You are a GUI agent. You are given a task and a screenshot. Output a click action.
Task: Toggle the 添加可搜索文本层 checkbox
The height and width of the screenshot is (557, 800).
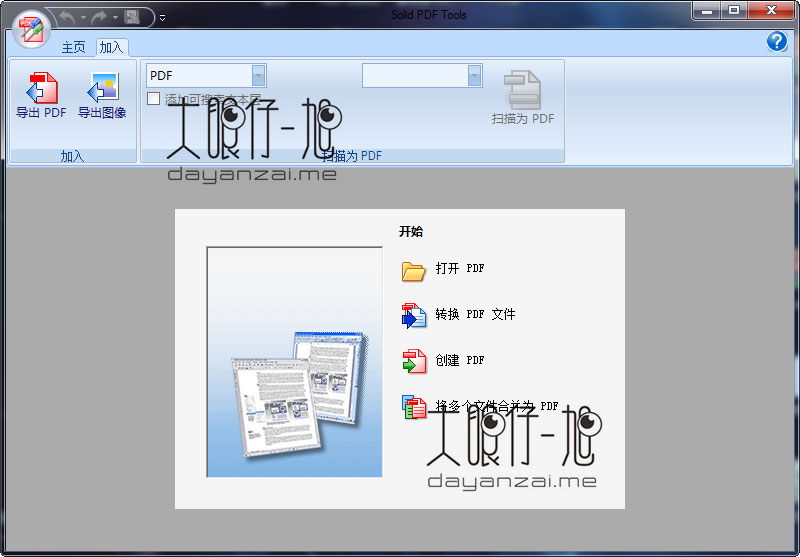point(153,98)
